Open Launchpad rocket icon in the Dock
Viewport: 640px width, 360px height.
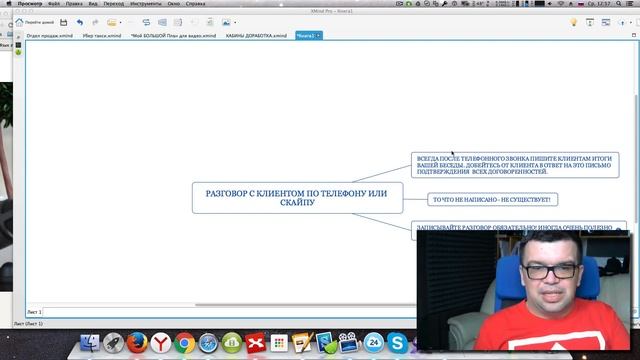(x=113, y=343)
